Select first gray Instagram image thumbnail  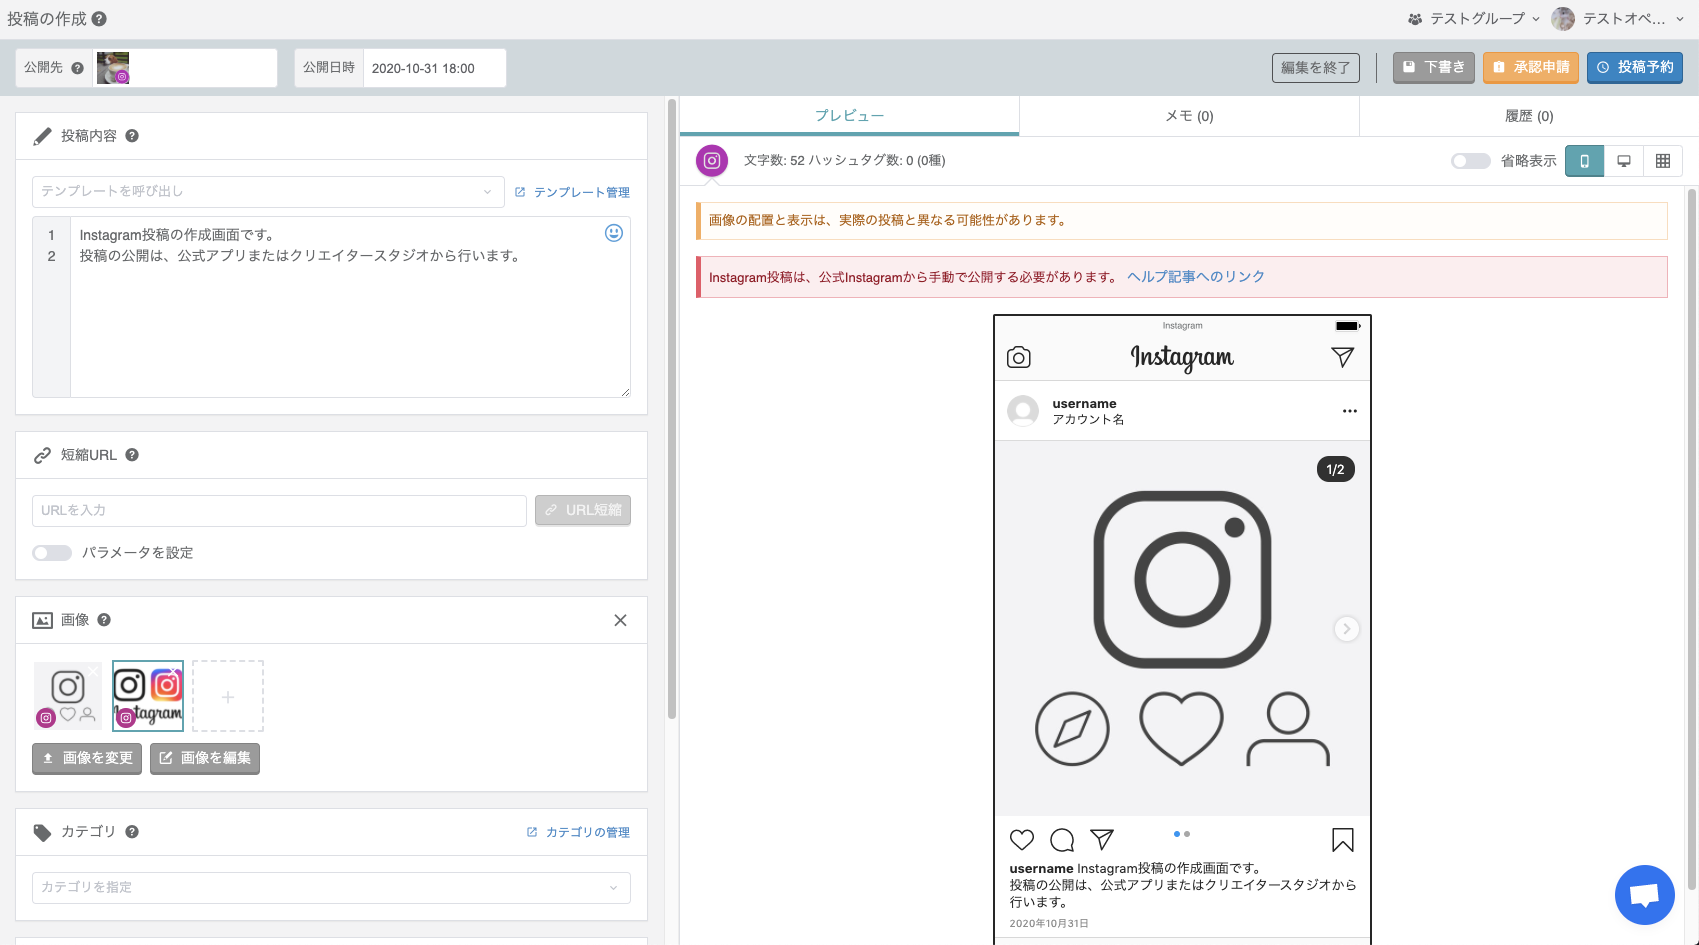click(x=68, y=696)
